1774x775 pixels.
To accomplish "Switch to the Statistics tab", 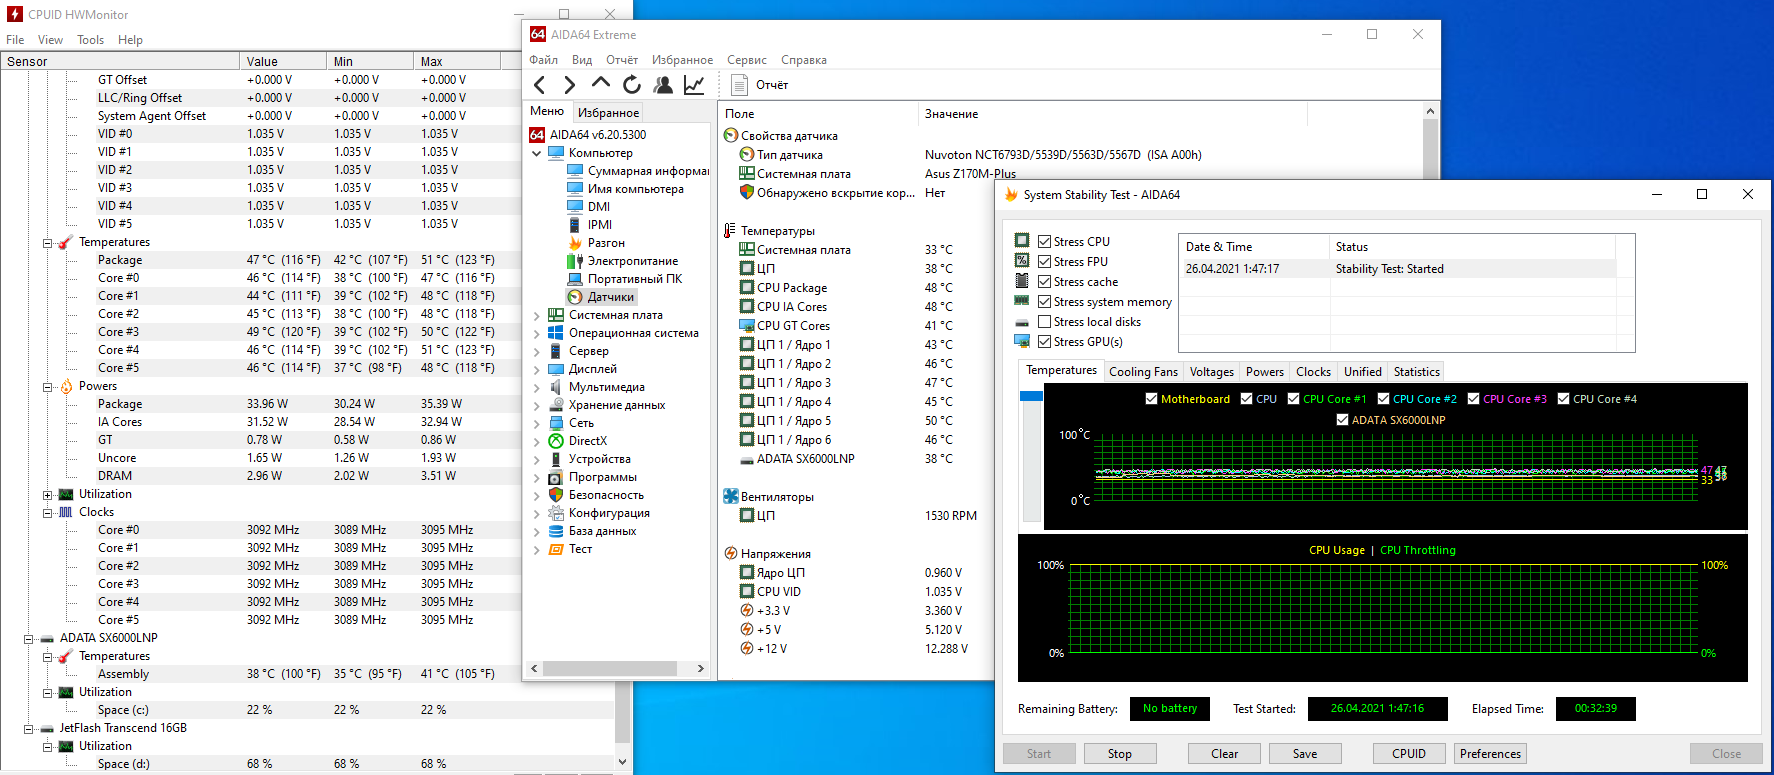I will [1416, 371].
